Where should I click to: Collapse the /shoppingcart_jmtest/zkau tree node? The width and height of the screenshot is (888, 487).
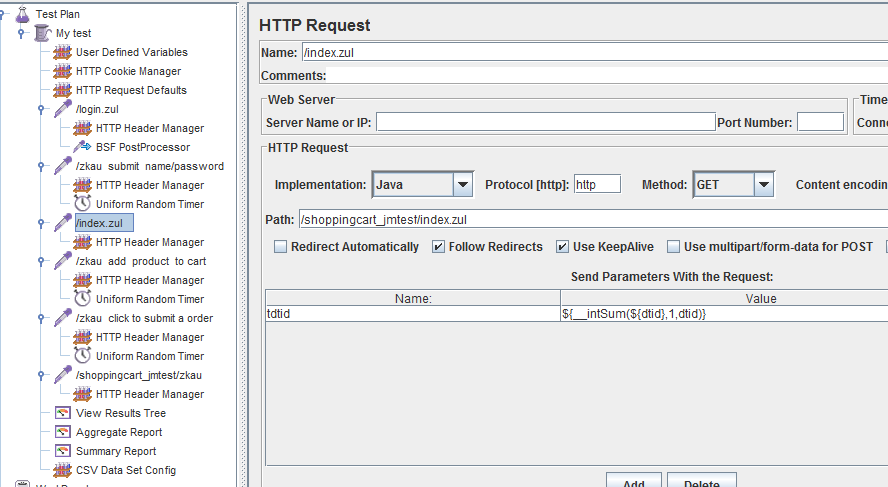[41, 375]
